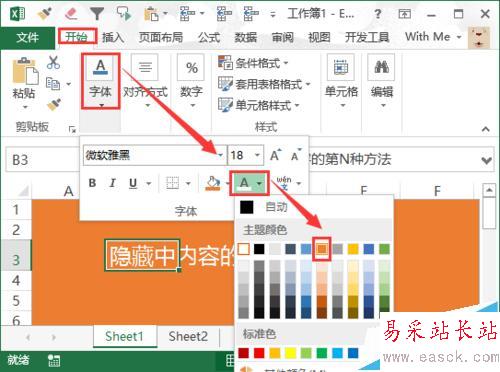Pick the gold theme color swatch

click(x=353, y=249)
